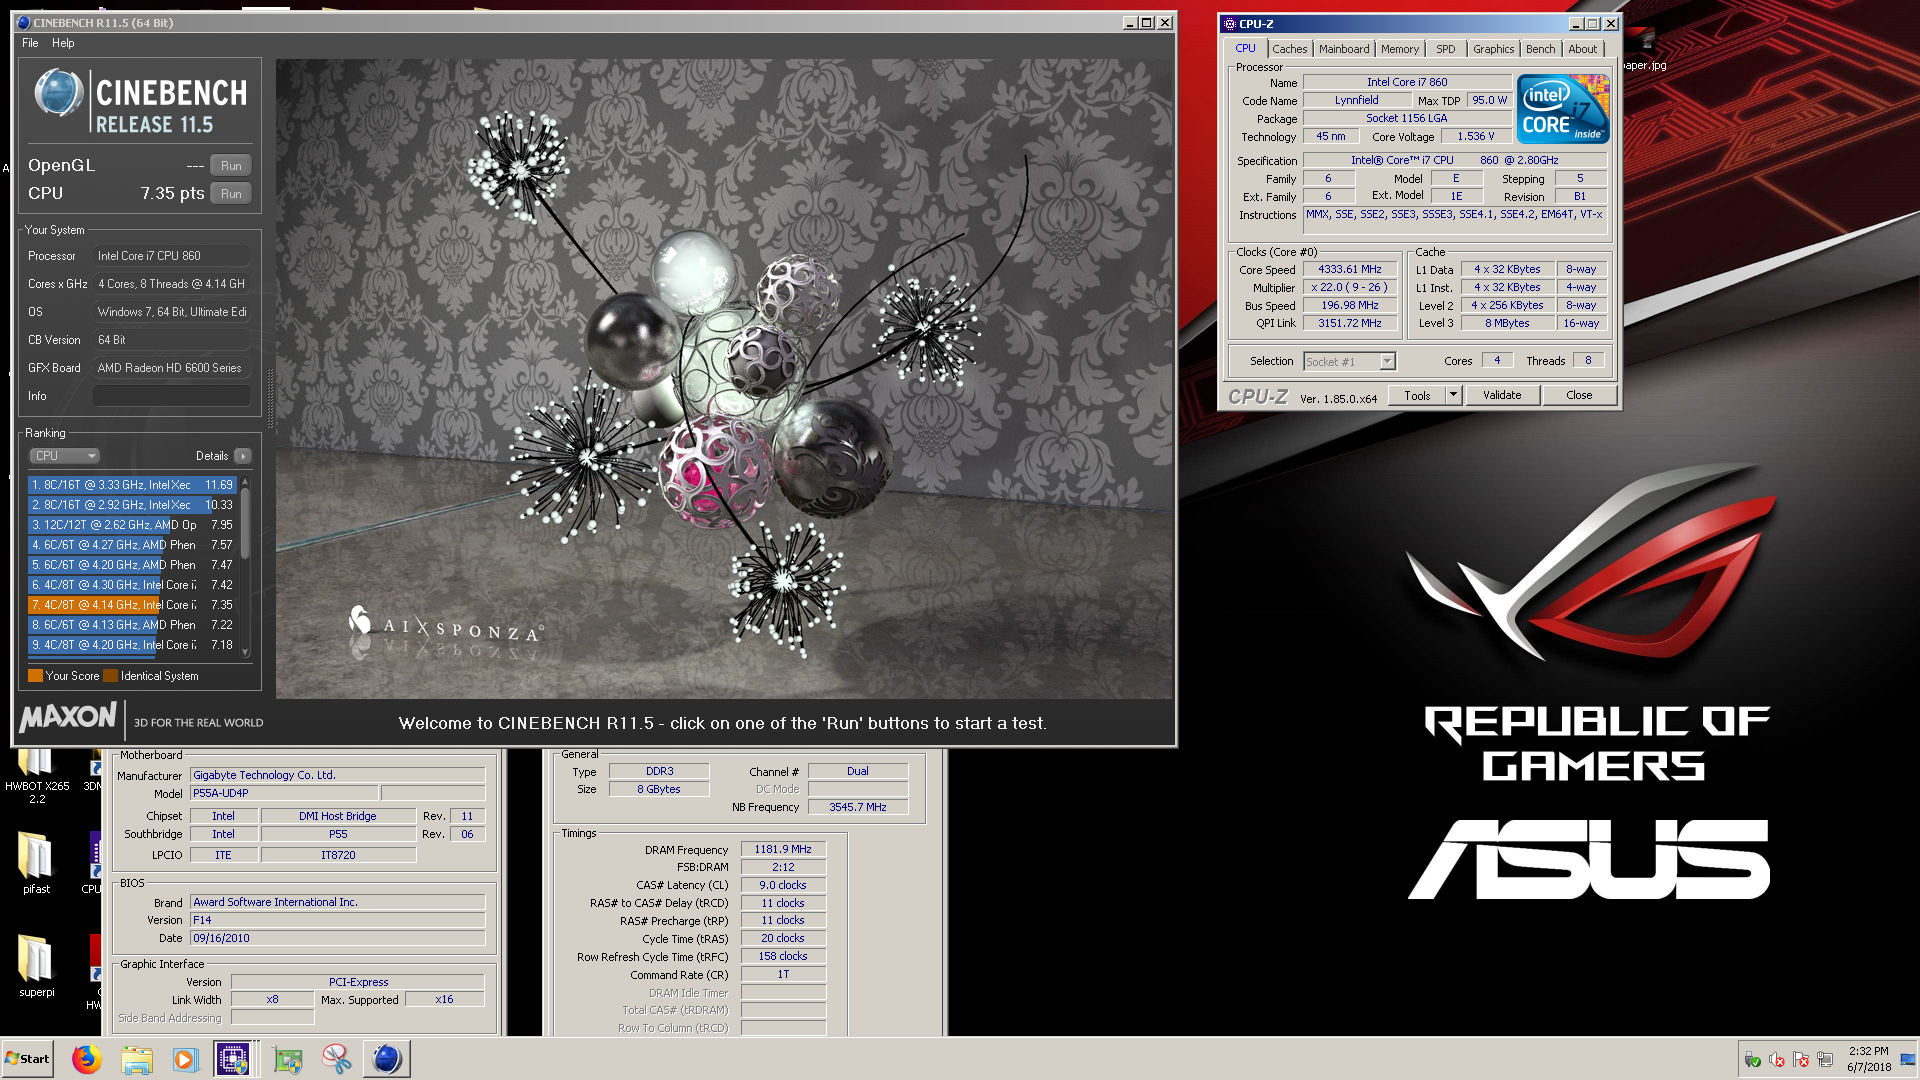Open the File menu in Cinebench
Viewport: 1920px width, 1080px height.
(x=30, y=43)
